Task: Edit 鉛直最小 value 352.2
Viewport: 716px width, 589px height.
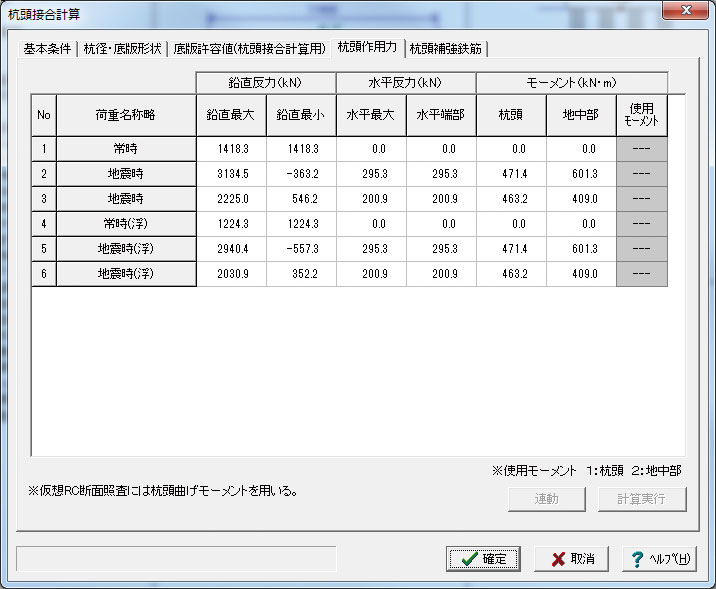Action: (x=301, y=274)
